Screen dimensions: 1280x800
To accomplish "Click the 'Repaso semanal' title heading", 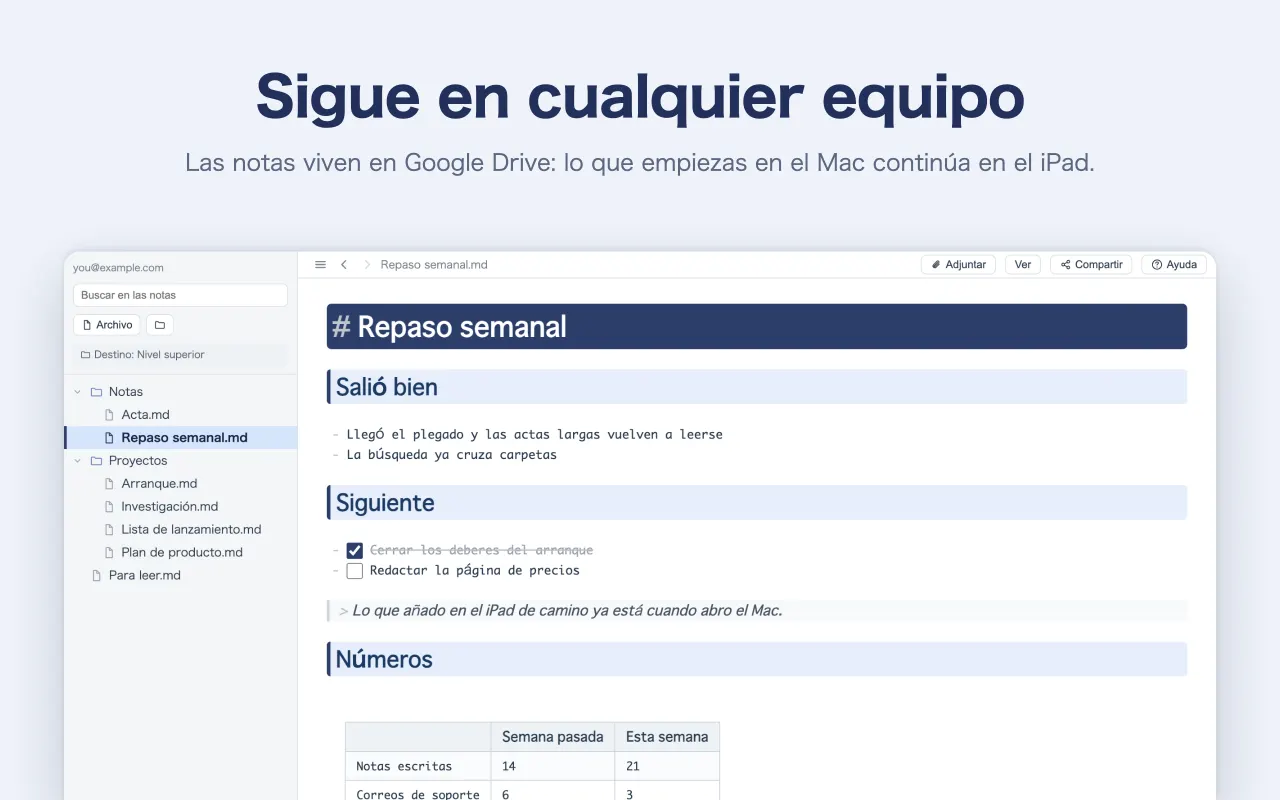I will coord(757,327).
